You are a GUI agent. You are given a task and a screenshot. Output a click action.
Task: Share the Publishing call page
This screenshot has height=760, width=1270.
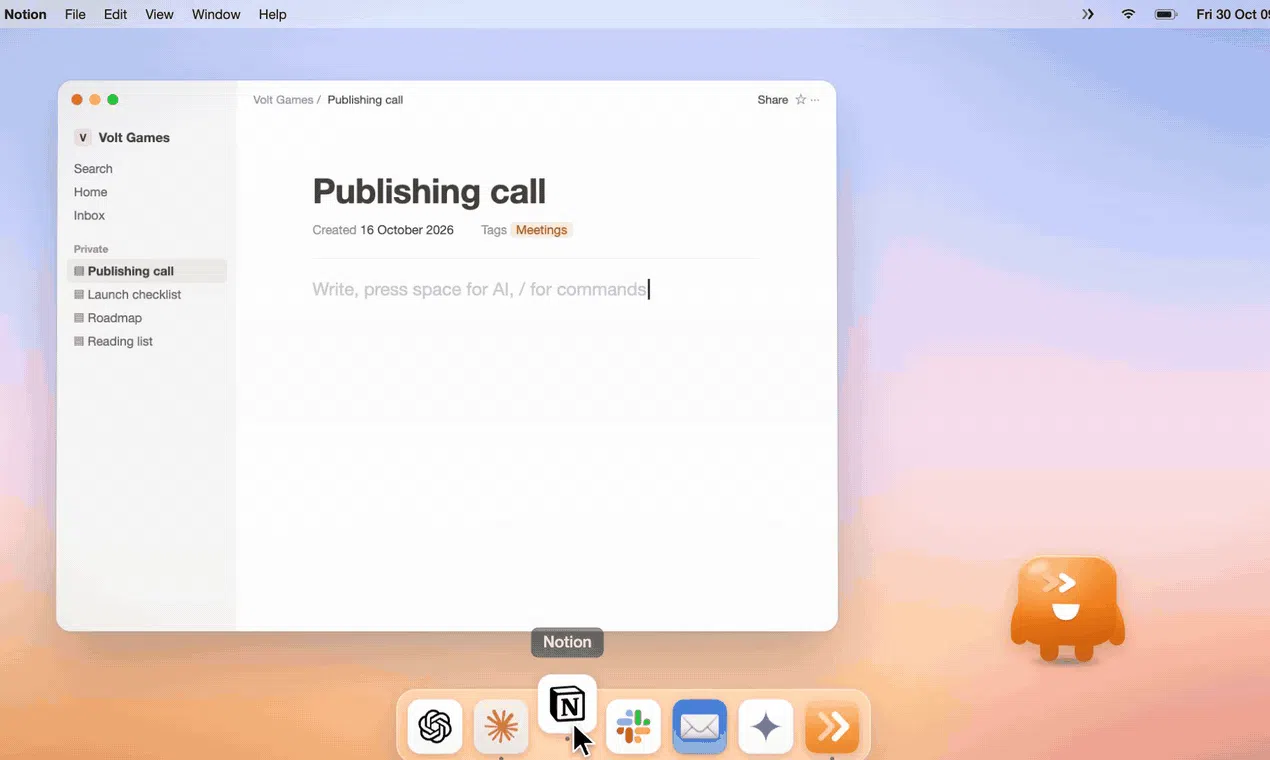pyautogui.click(x=773, y=100)
